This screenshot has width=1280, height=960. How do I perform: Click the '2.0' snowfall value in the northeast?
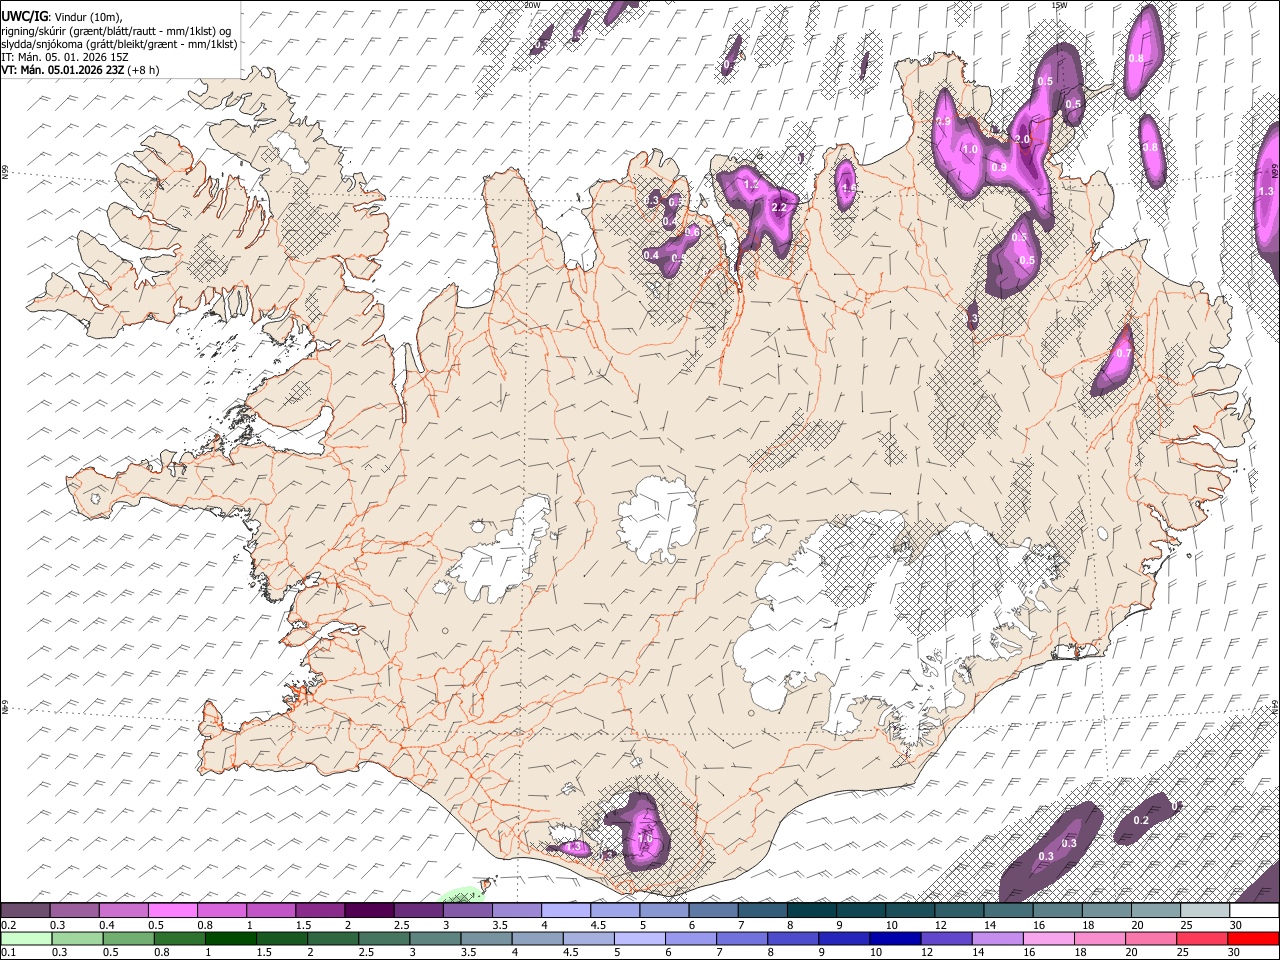click(x=1022, y=139)
